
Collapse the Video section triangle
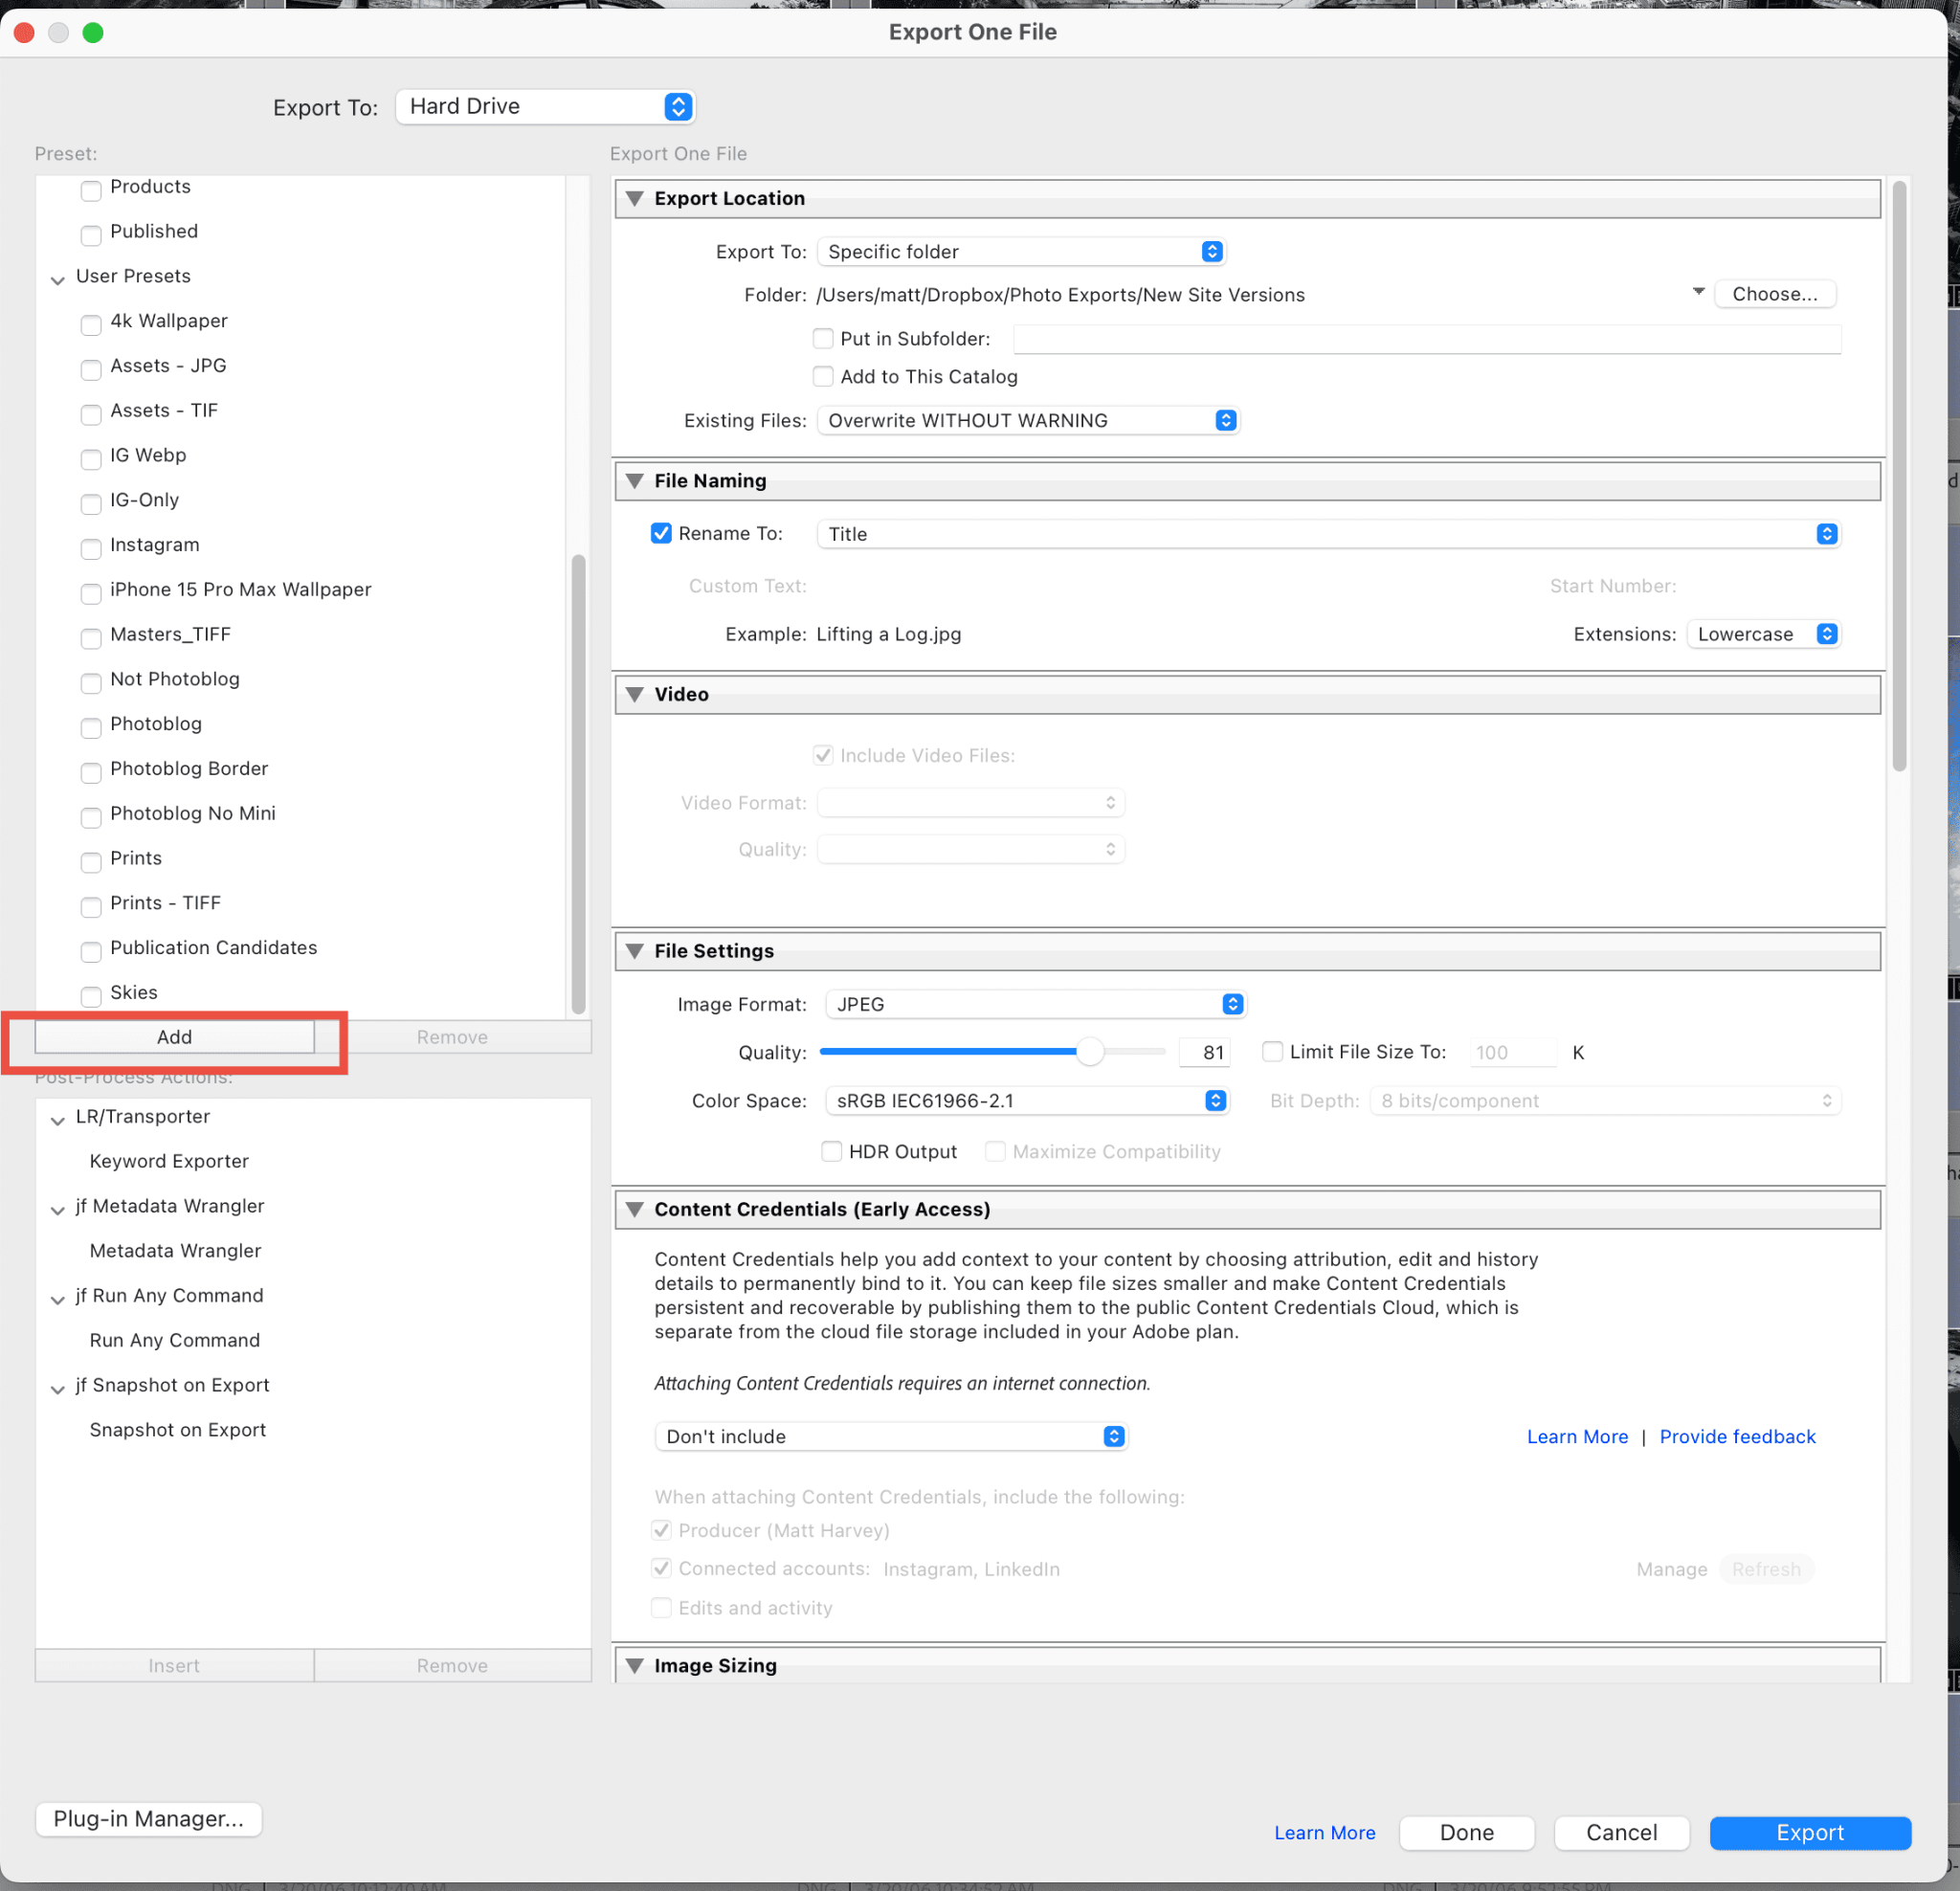[x=634, y=694]
